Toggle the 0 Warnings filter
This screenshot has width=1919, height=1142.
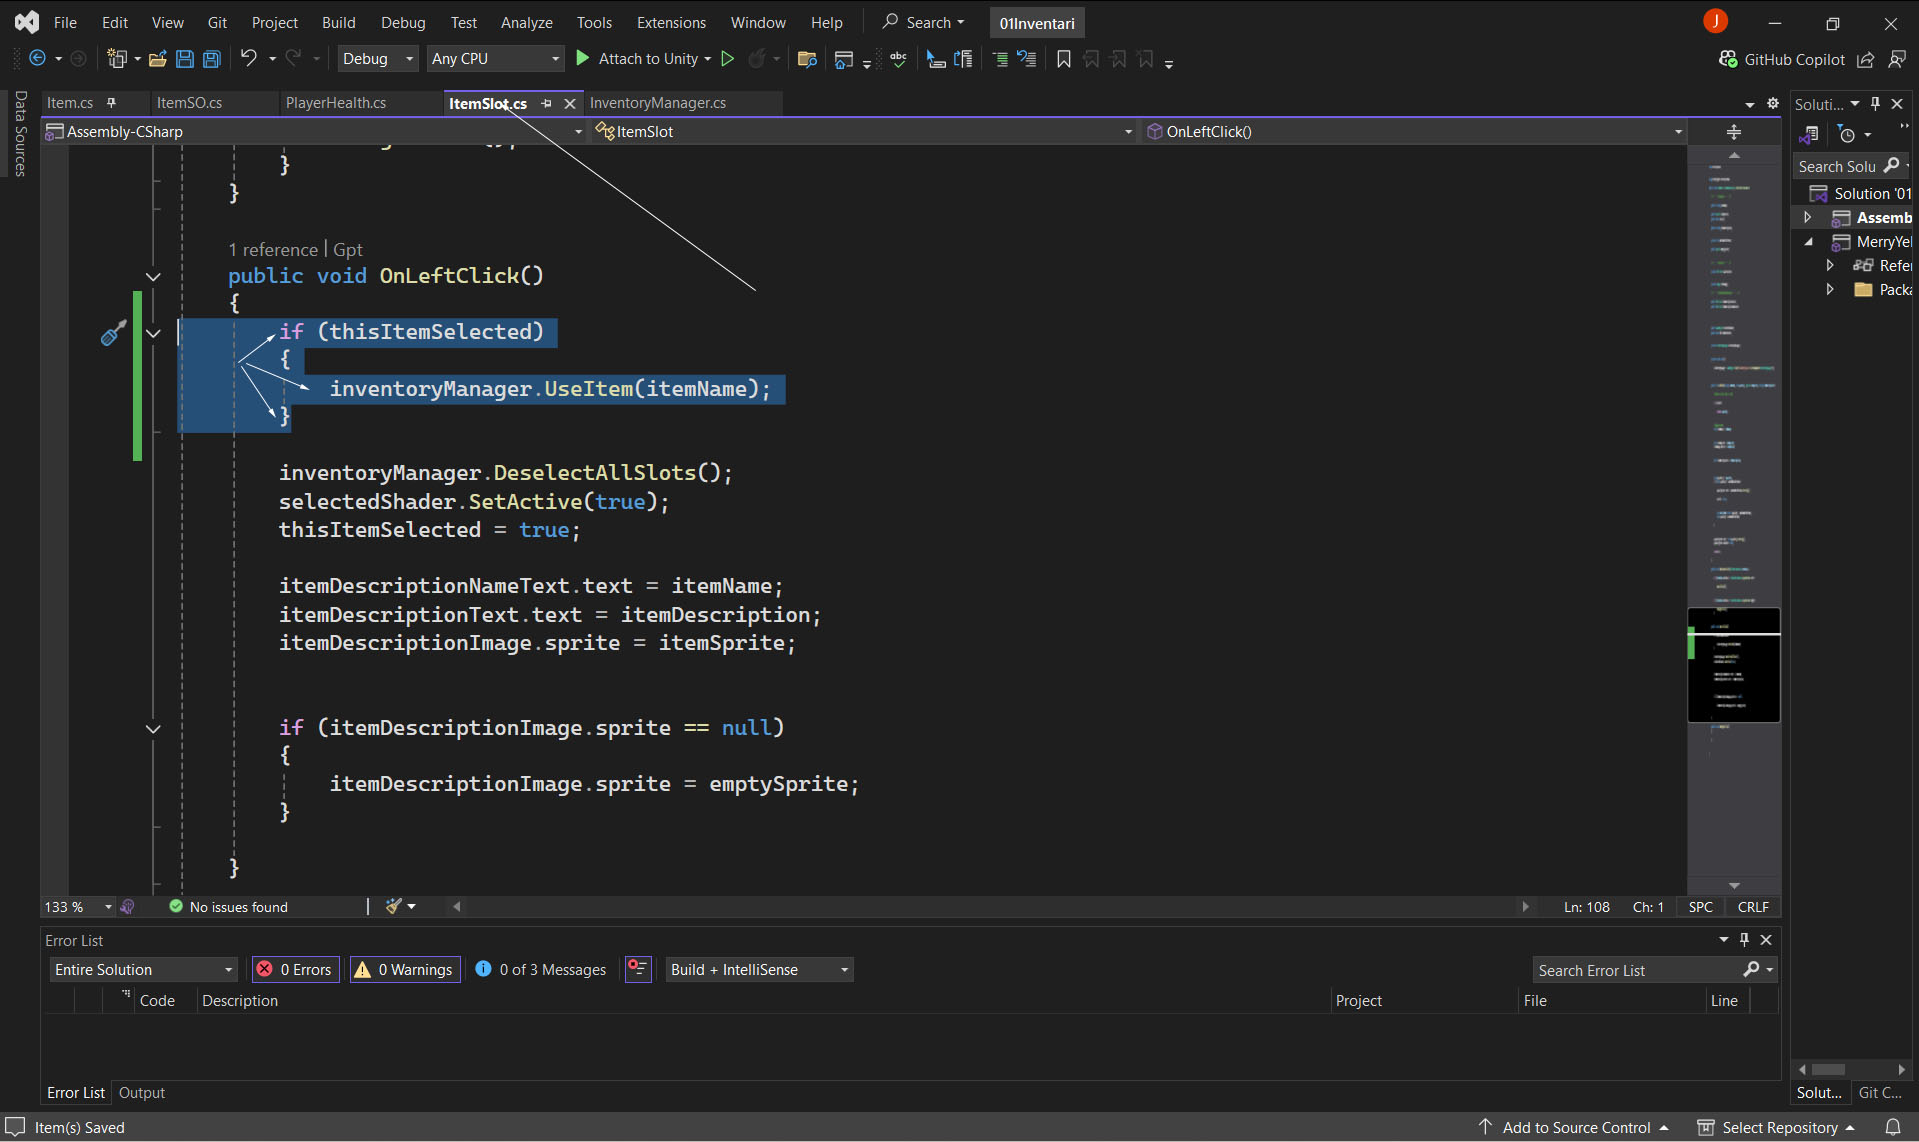405,969
